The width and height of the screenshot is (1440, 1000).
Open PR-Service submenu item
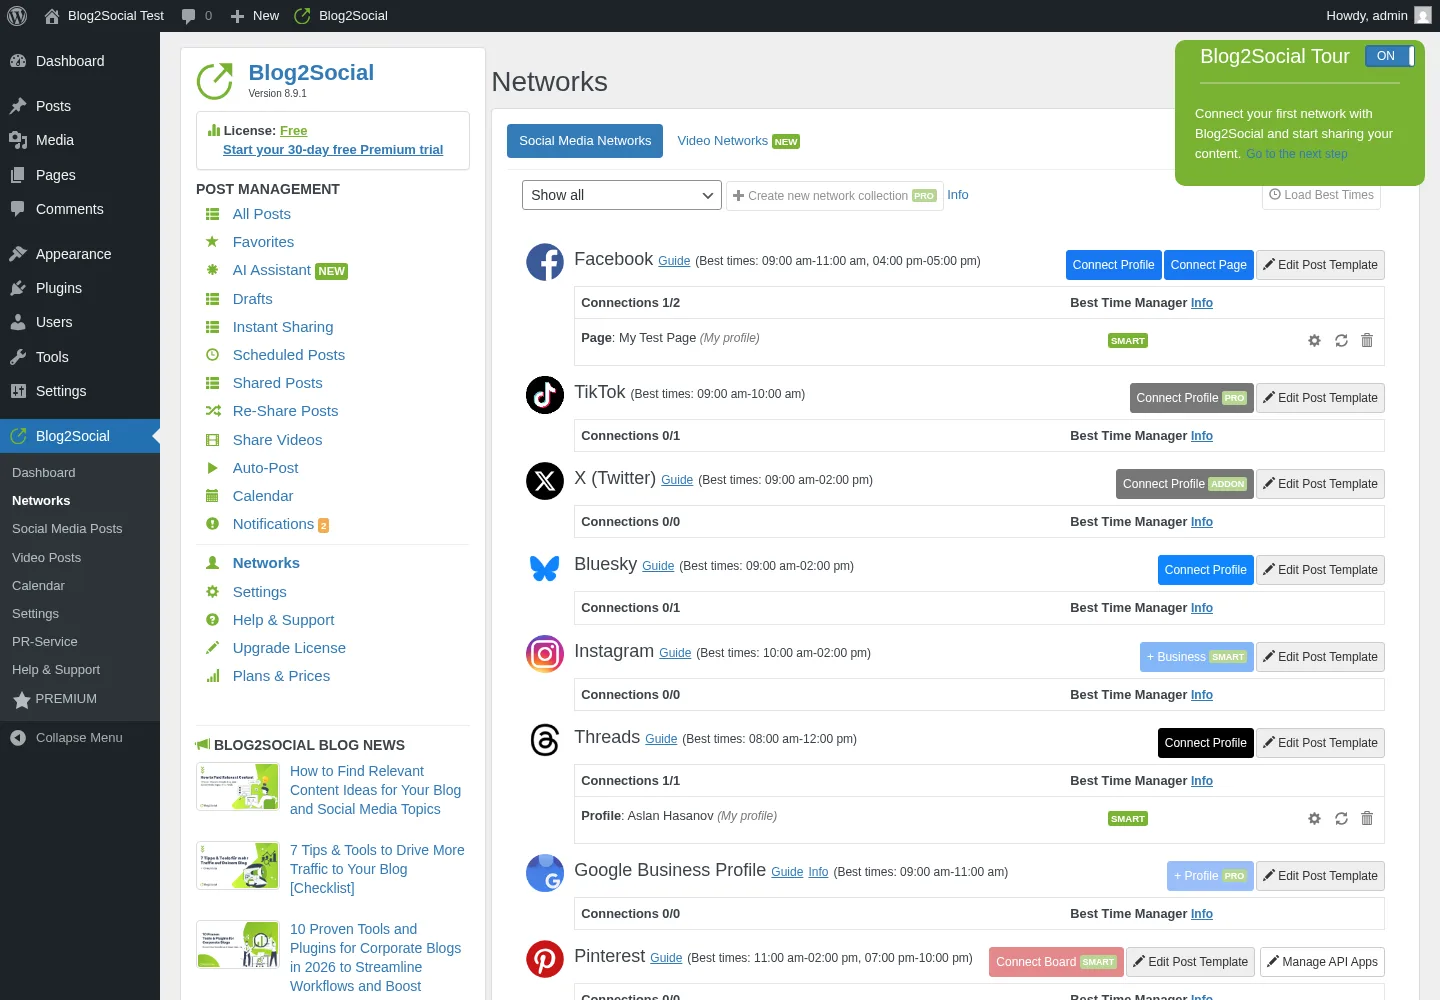pos(44,642)
